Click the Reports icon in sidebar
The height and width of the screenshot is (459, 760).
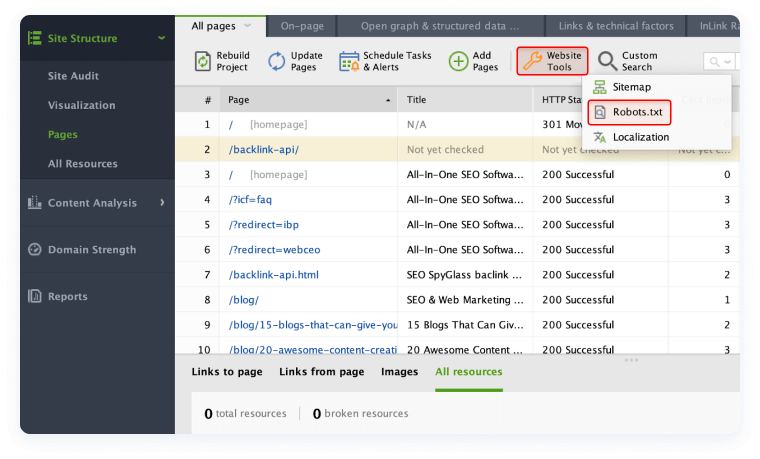click(x=35, y=296)
